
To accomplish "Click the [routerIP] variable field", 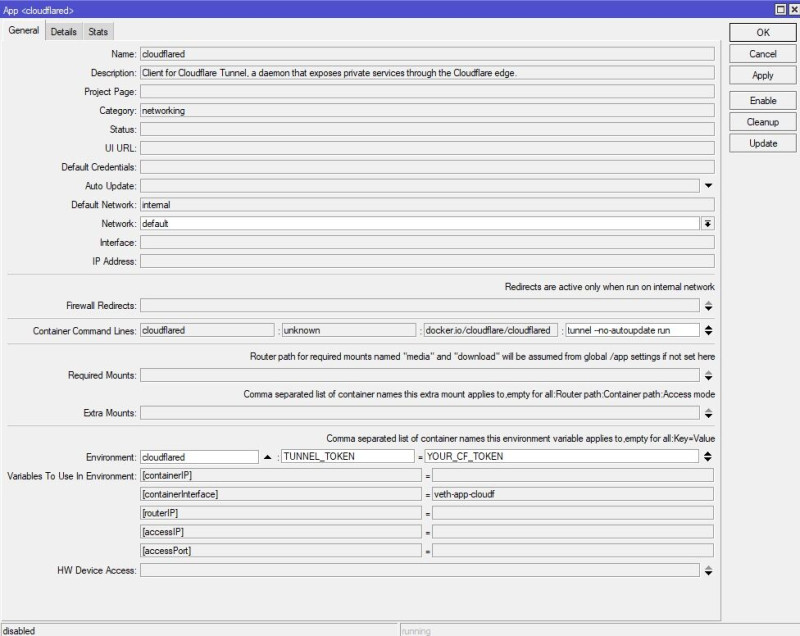I will 281,513.
